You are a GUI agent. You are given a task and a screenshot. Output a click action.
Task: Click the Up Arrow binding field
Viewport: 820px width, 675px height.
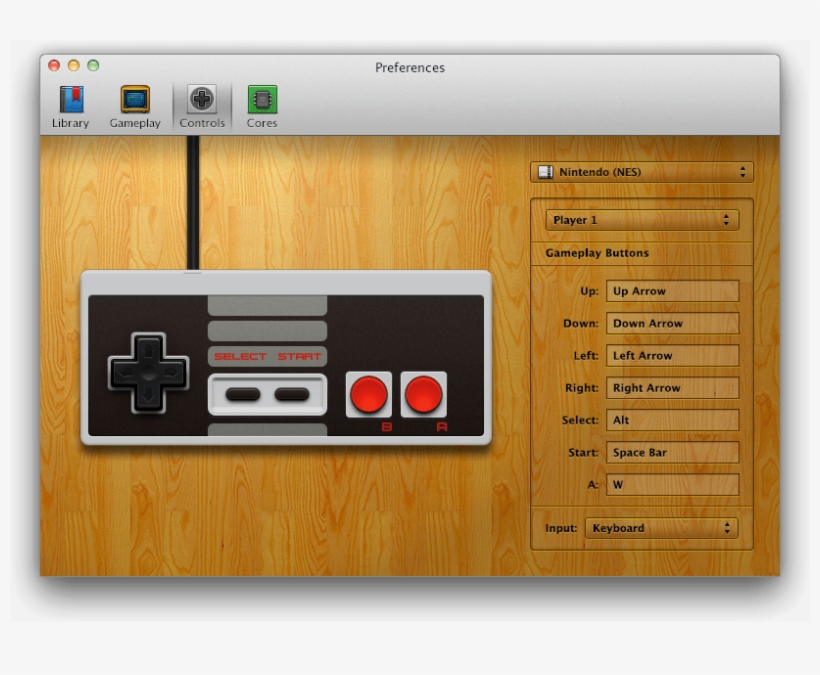point(672,290)
